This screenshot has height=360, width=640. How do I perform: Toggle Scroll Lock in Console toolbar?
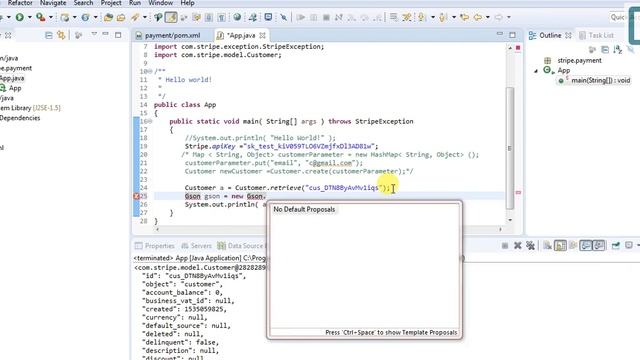560,245
